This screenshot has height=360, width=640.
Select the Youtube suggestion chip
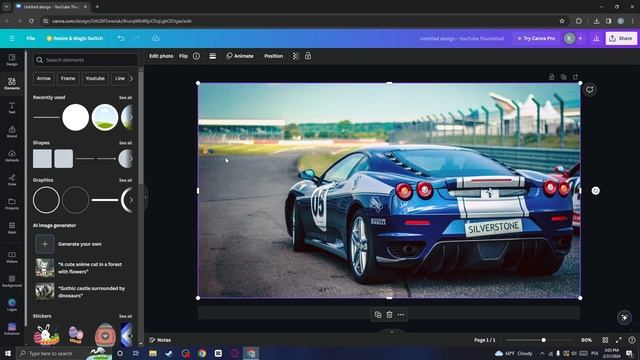coord(95,78)
